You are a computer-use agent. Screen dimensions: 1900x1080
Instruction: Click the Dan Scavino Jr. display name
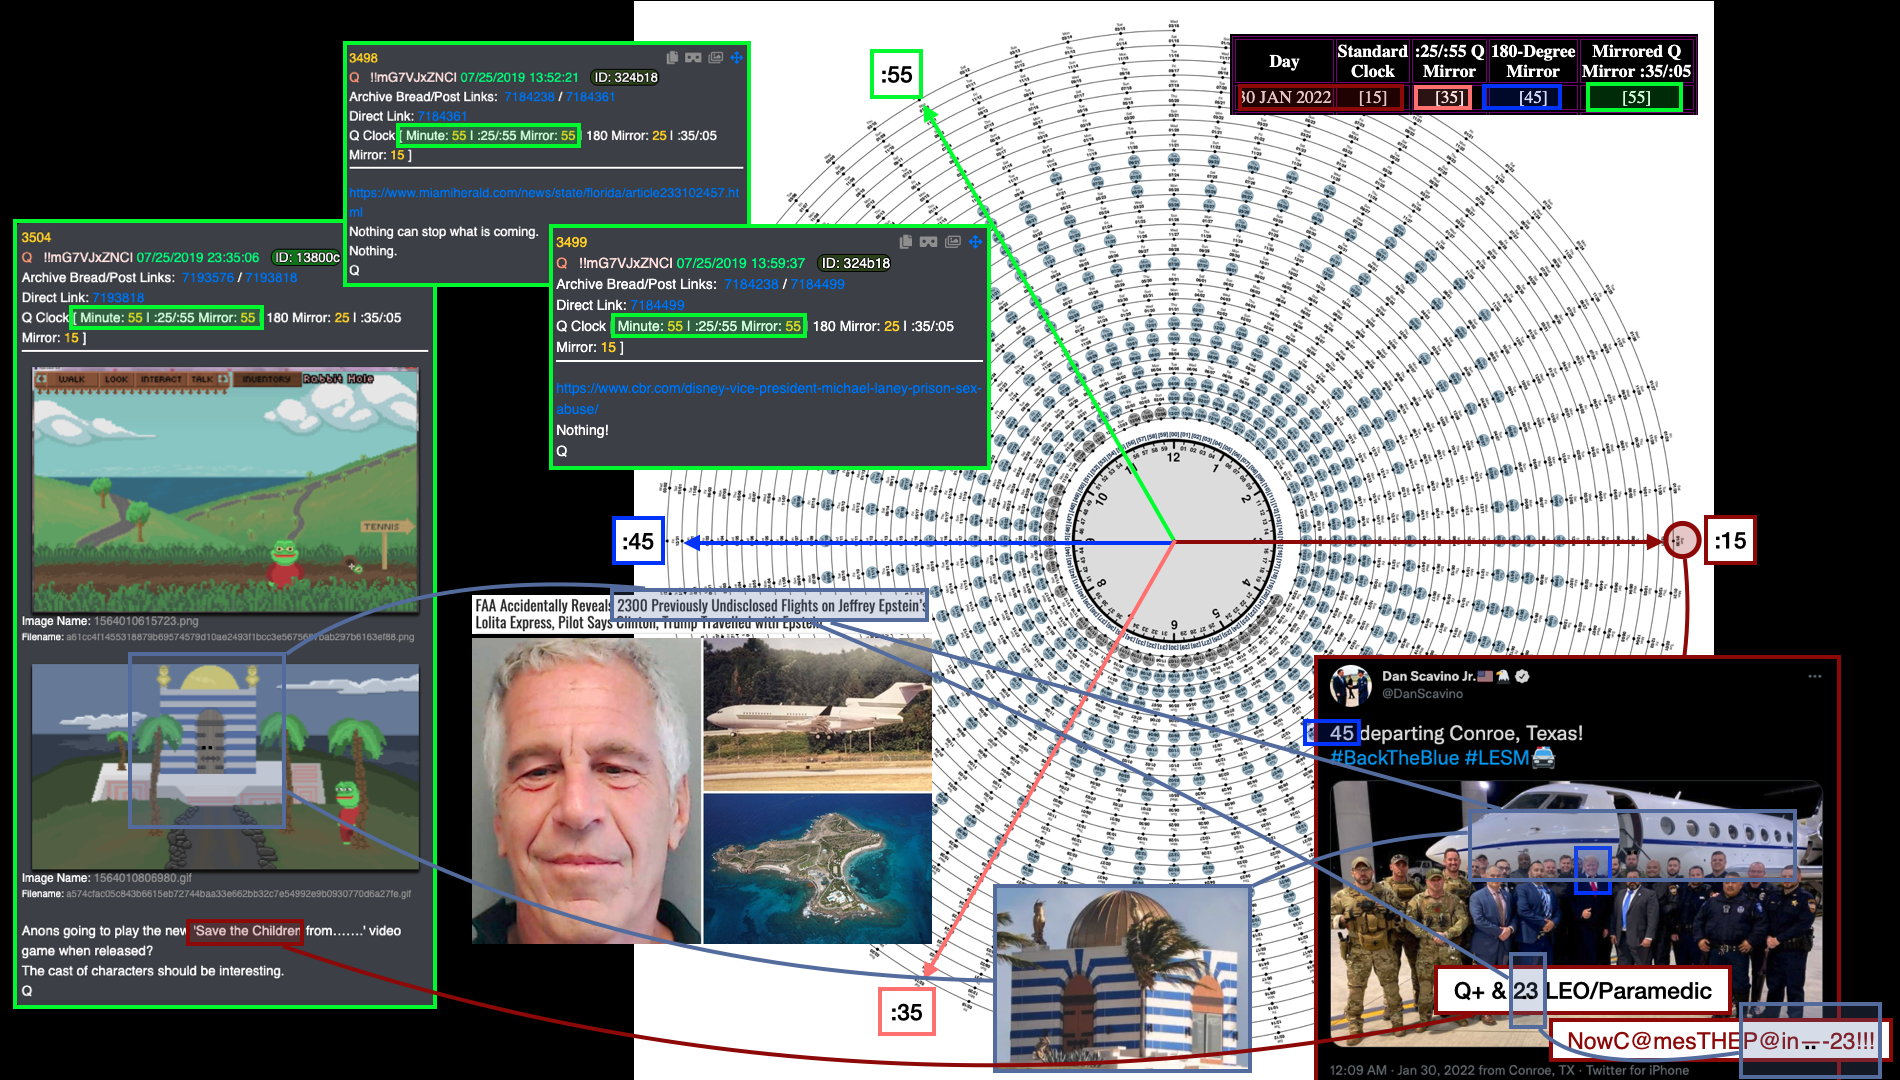pyautogui.click(x=1428, y=676)
